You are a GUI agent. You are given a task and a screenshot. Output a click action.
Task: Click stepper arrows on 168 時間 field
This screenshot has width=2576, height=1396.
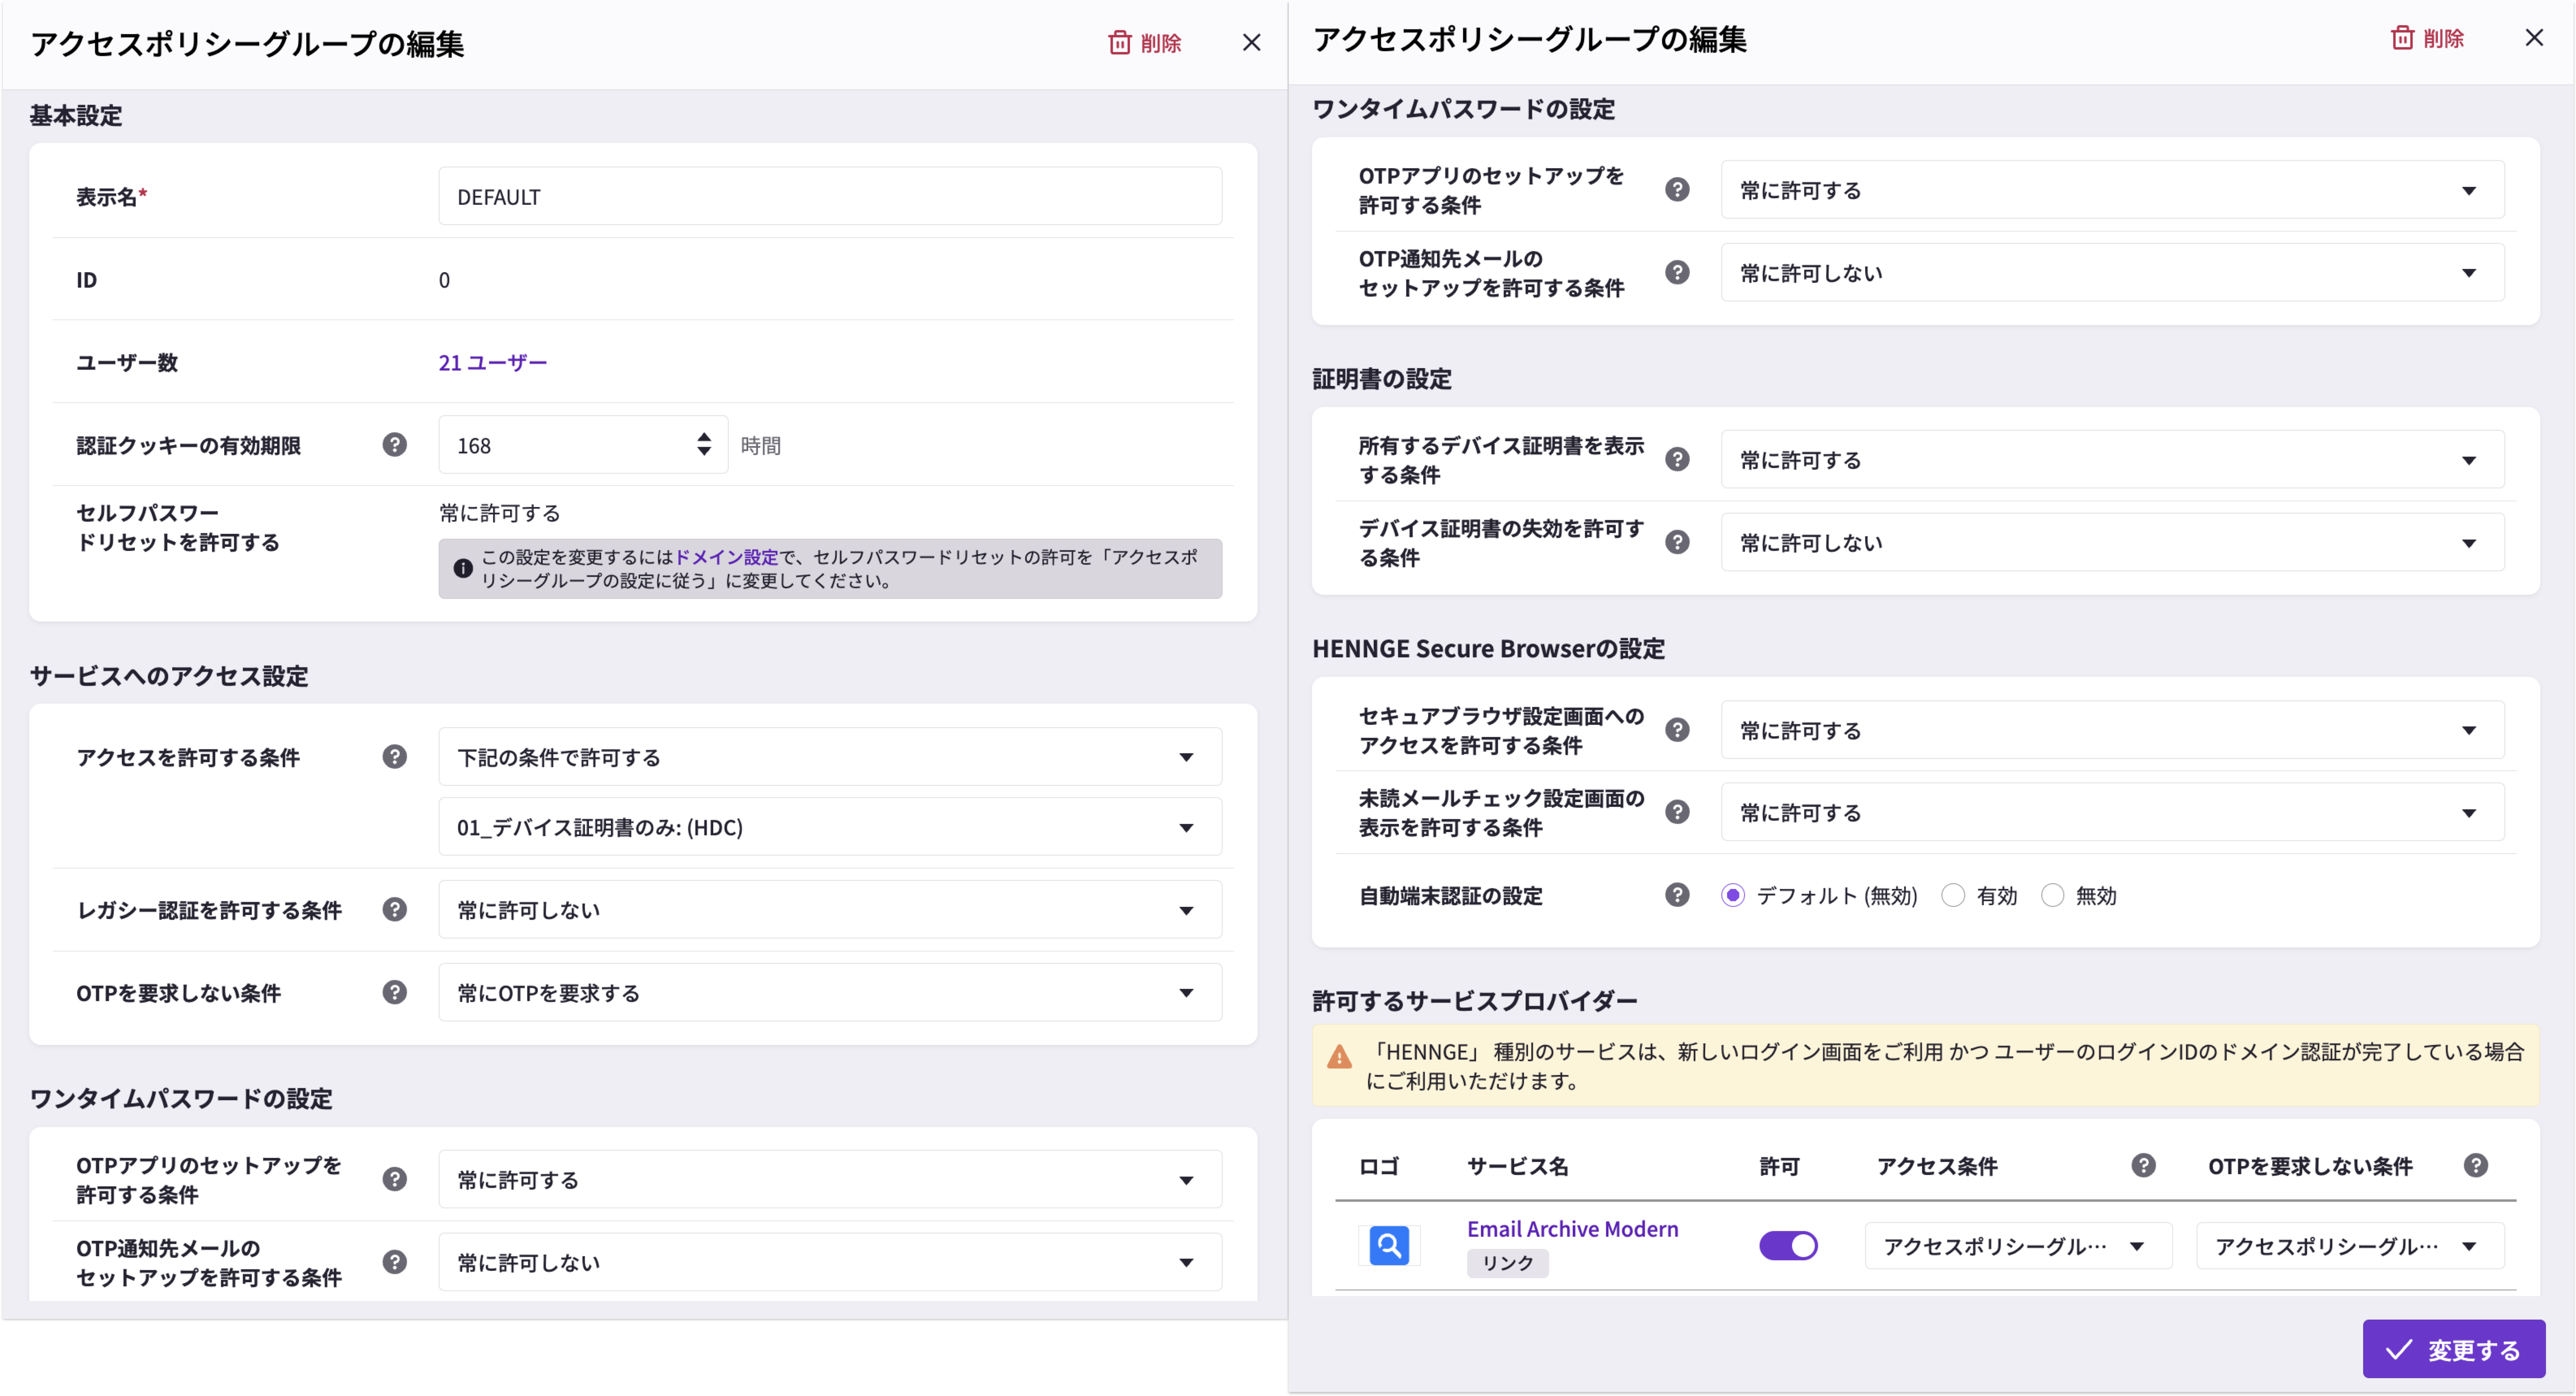pos(704,444)
